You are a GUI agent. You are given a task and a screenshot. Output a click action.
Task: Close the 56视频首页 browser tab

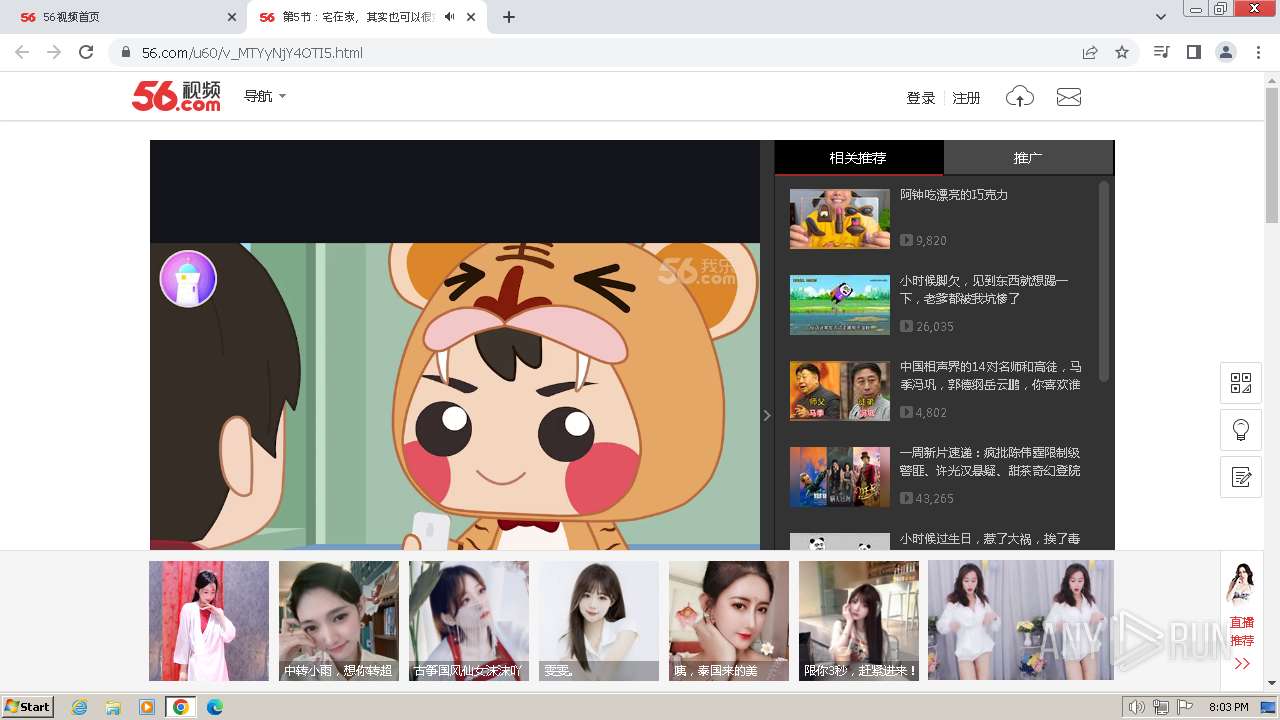pos(232,17)
